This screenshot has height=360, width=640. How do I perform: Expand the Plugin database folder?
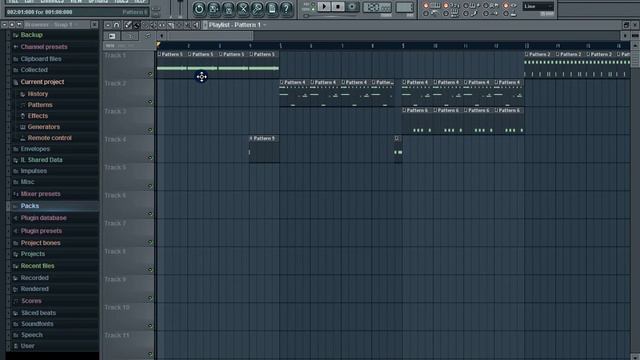tap(43, 218)
